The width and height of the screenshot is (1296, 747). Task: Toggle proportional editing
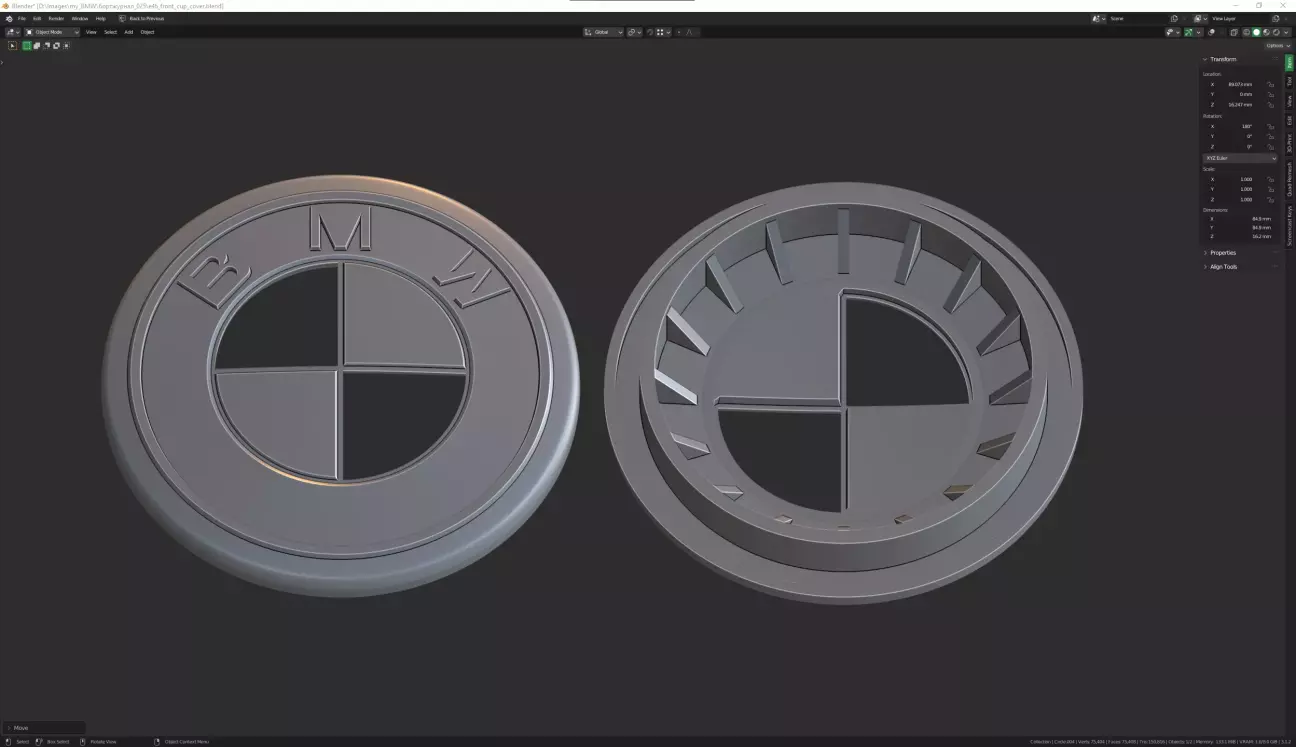click(x=679, y=32)
